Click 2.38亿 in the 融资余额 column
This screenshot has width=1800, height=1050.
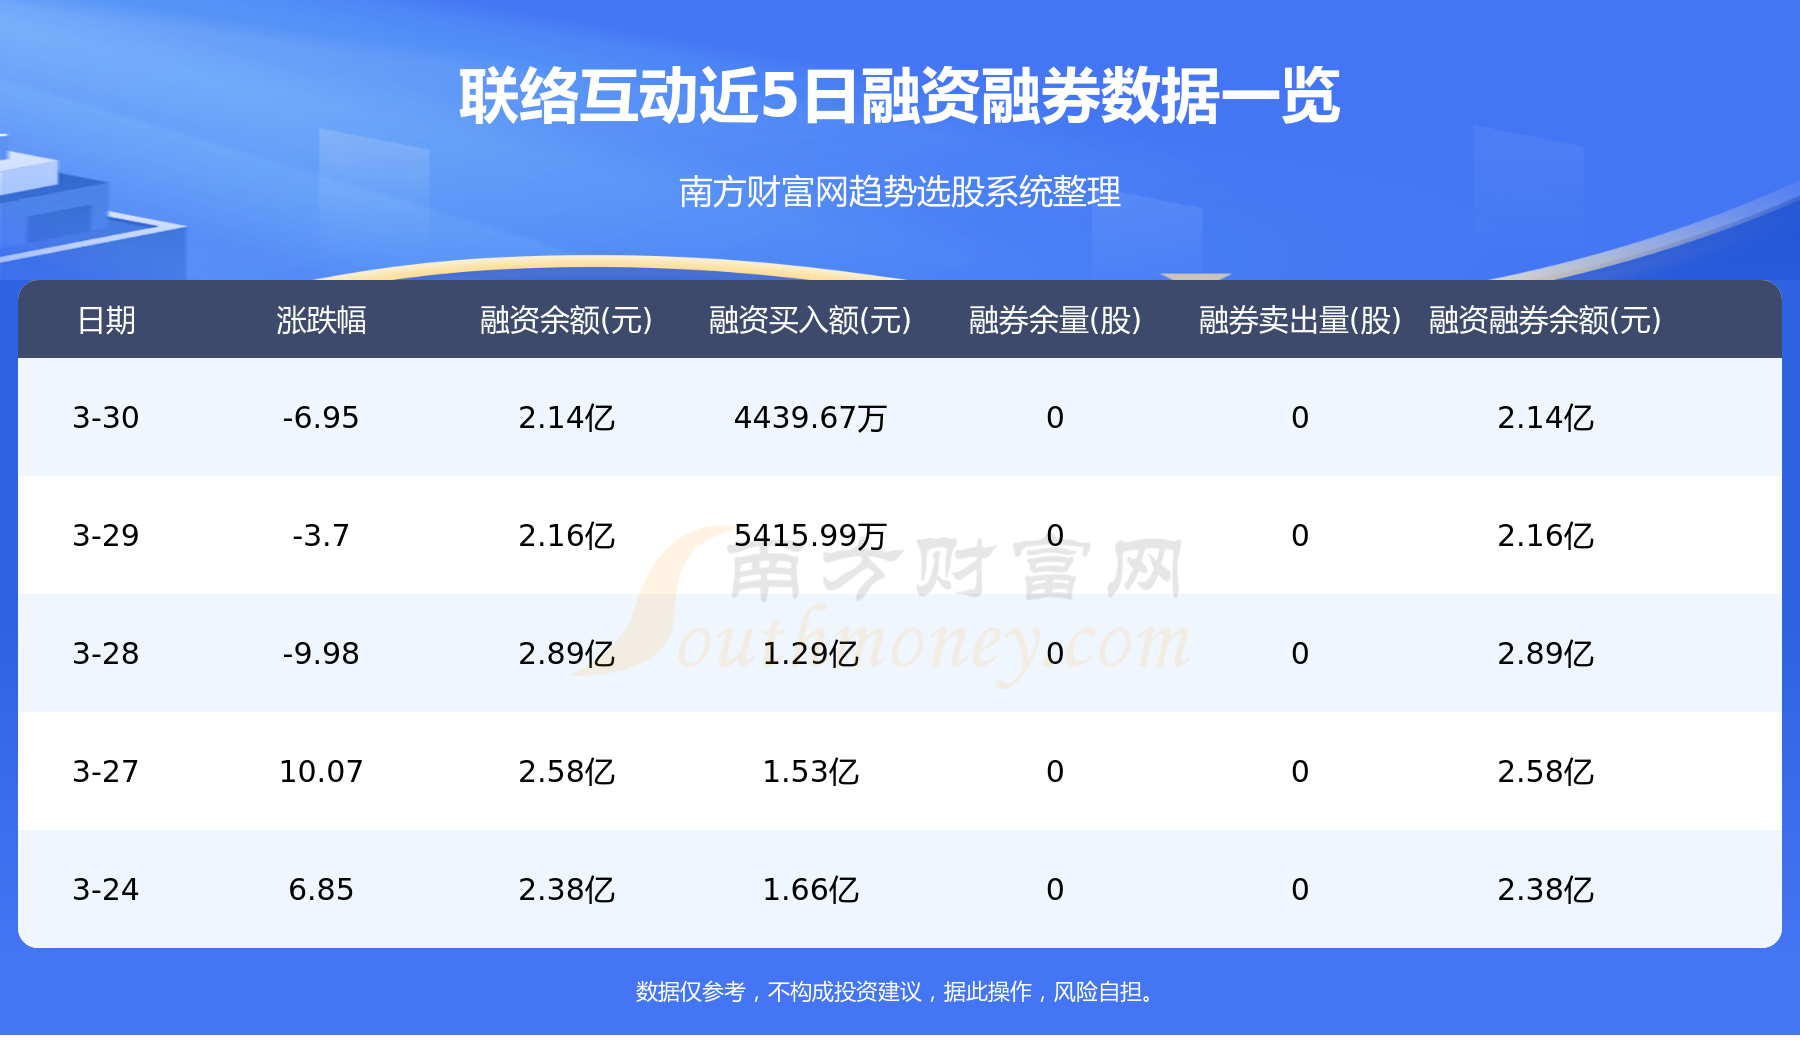click(x=566, y=889)
